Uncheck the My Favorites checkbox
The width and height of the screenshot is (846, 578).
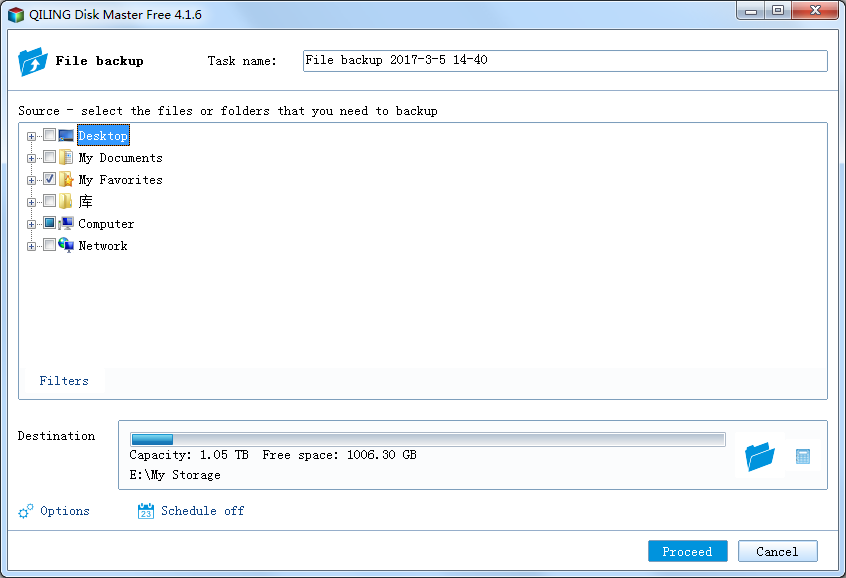coord(49,179)
